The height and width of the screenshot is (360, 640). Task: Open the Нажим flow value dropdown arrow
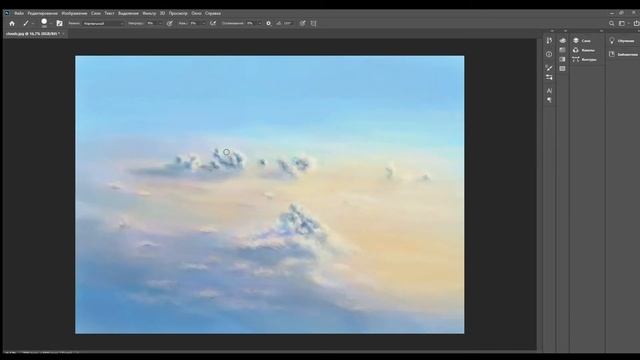203,23
